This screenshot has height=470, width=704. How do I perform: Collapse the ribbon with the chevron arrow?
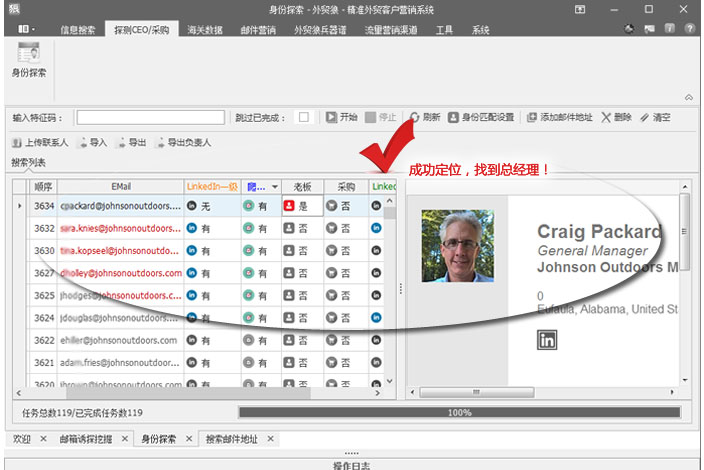coord(689,97)
